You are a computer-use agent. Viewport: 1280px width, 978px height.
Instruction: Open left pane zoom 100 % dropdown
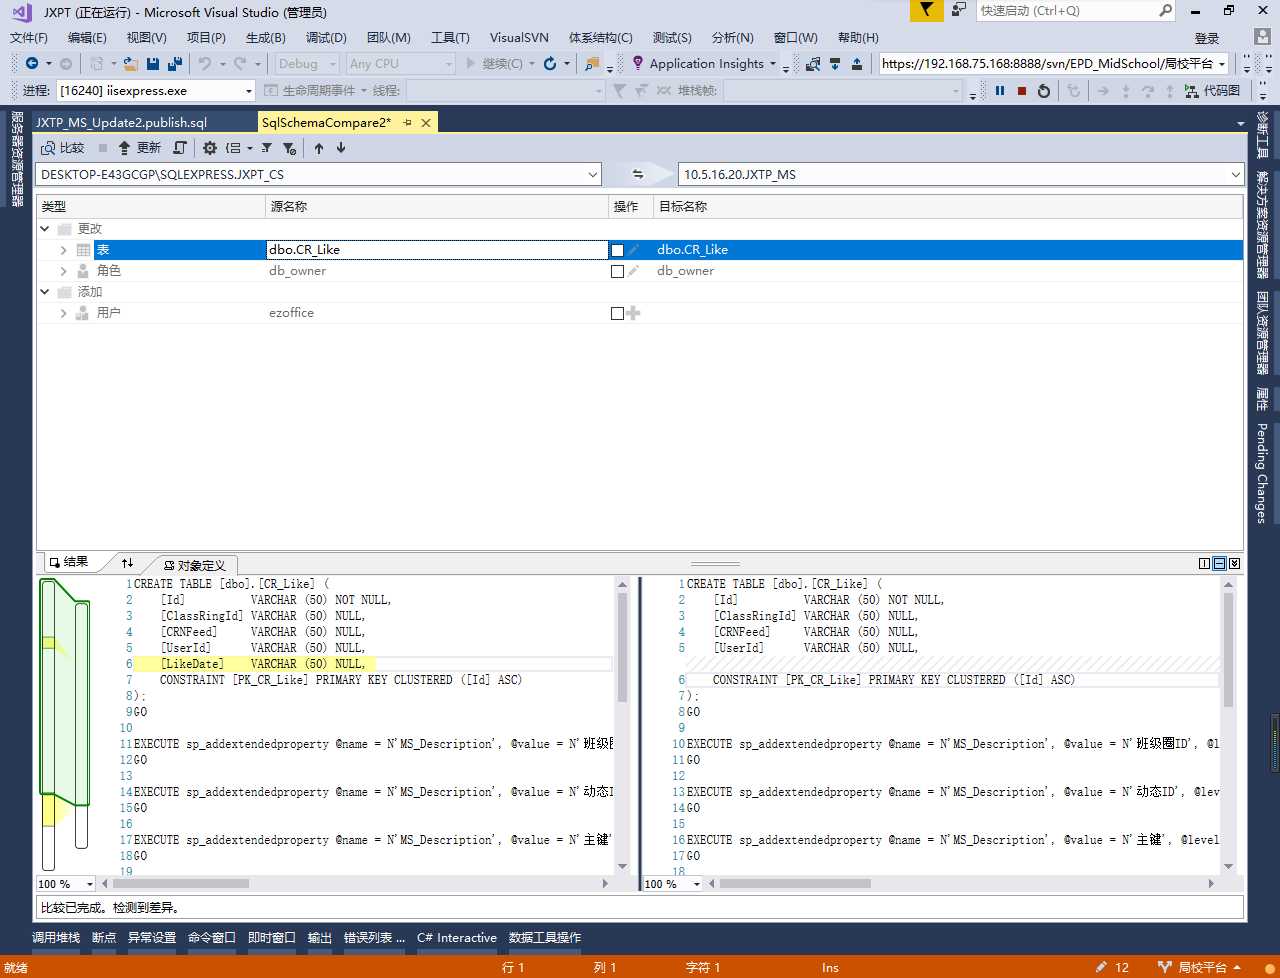(90, 884)
